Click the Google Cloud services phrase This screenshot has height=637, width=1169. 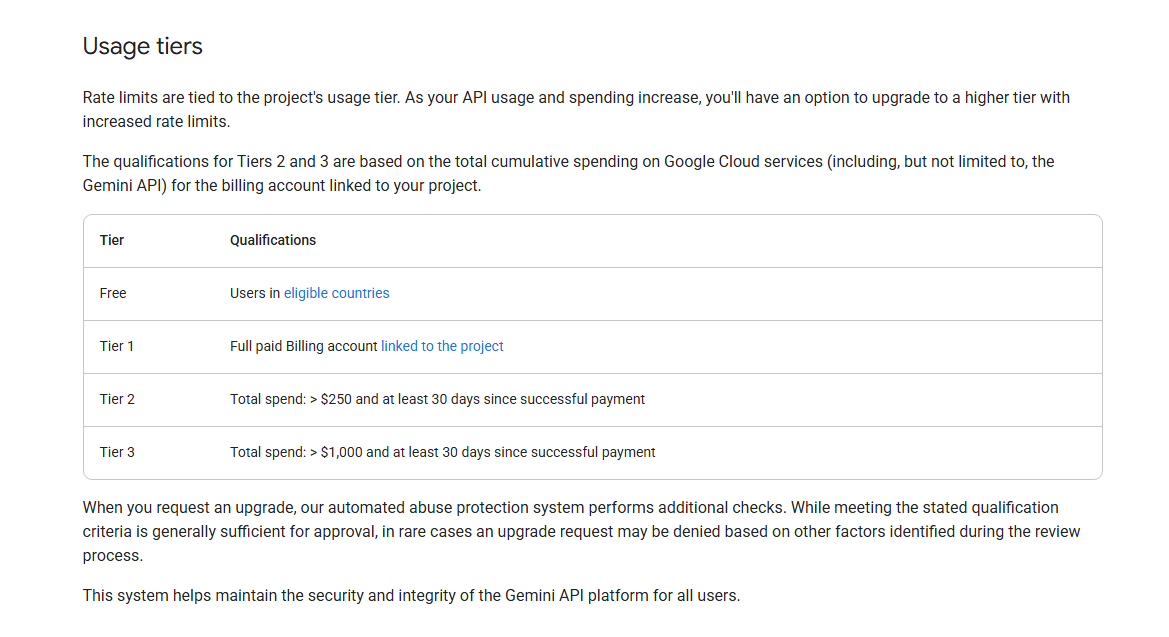pos(742,161)
